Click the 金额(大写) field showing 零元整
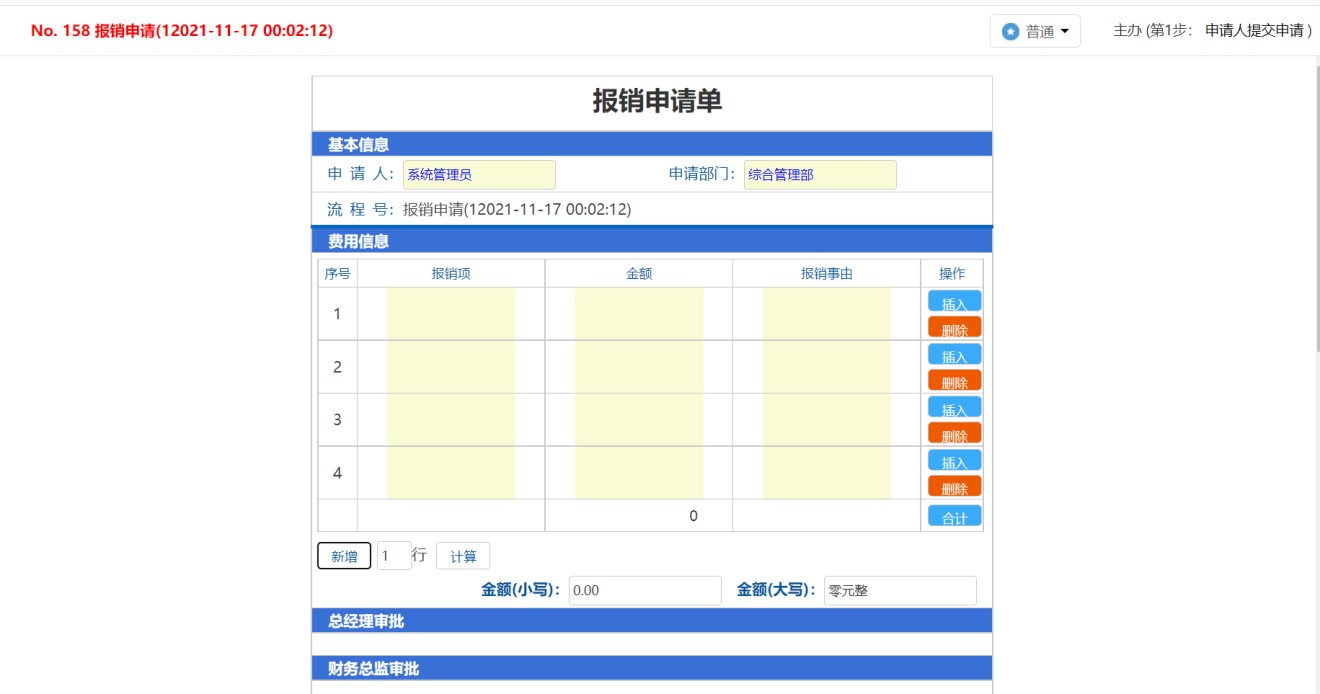Screen dimensions: 1320x694 coord(900,590)
